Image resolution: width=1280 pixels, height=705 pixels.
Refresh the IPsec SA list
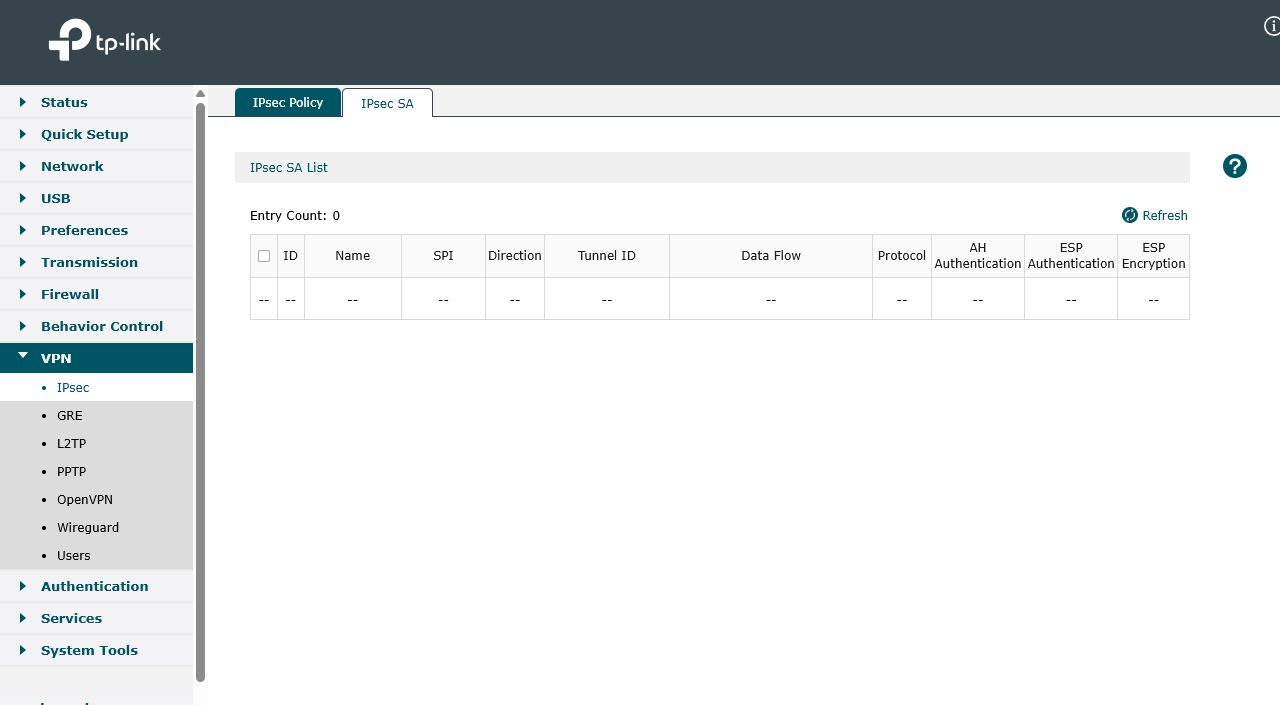pos(1155,215)
